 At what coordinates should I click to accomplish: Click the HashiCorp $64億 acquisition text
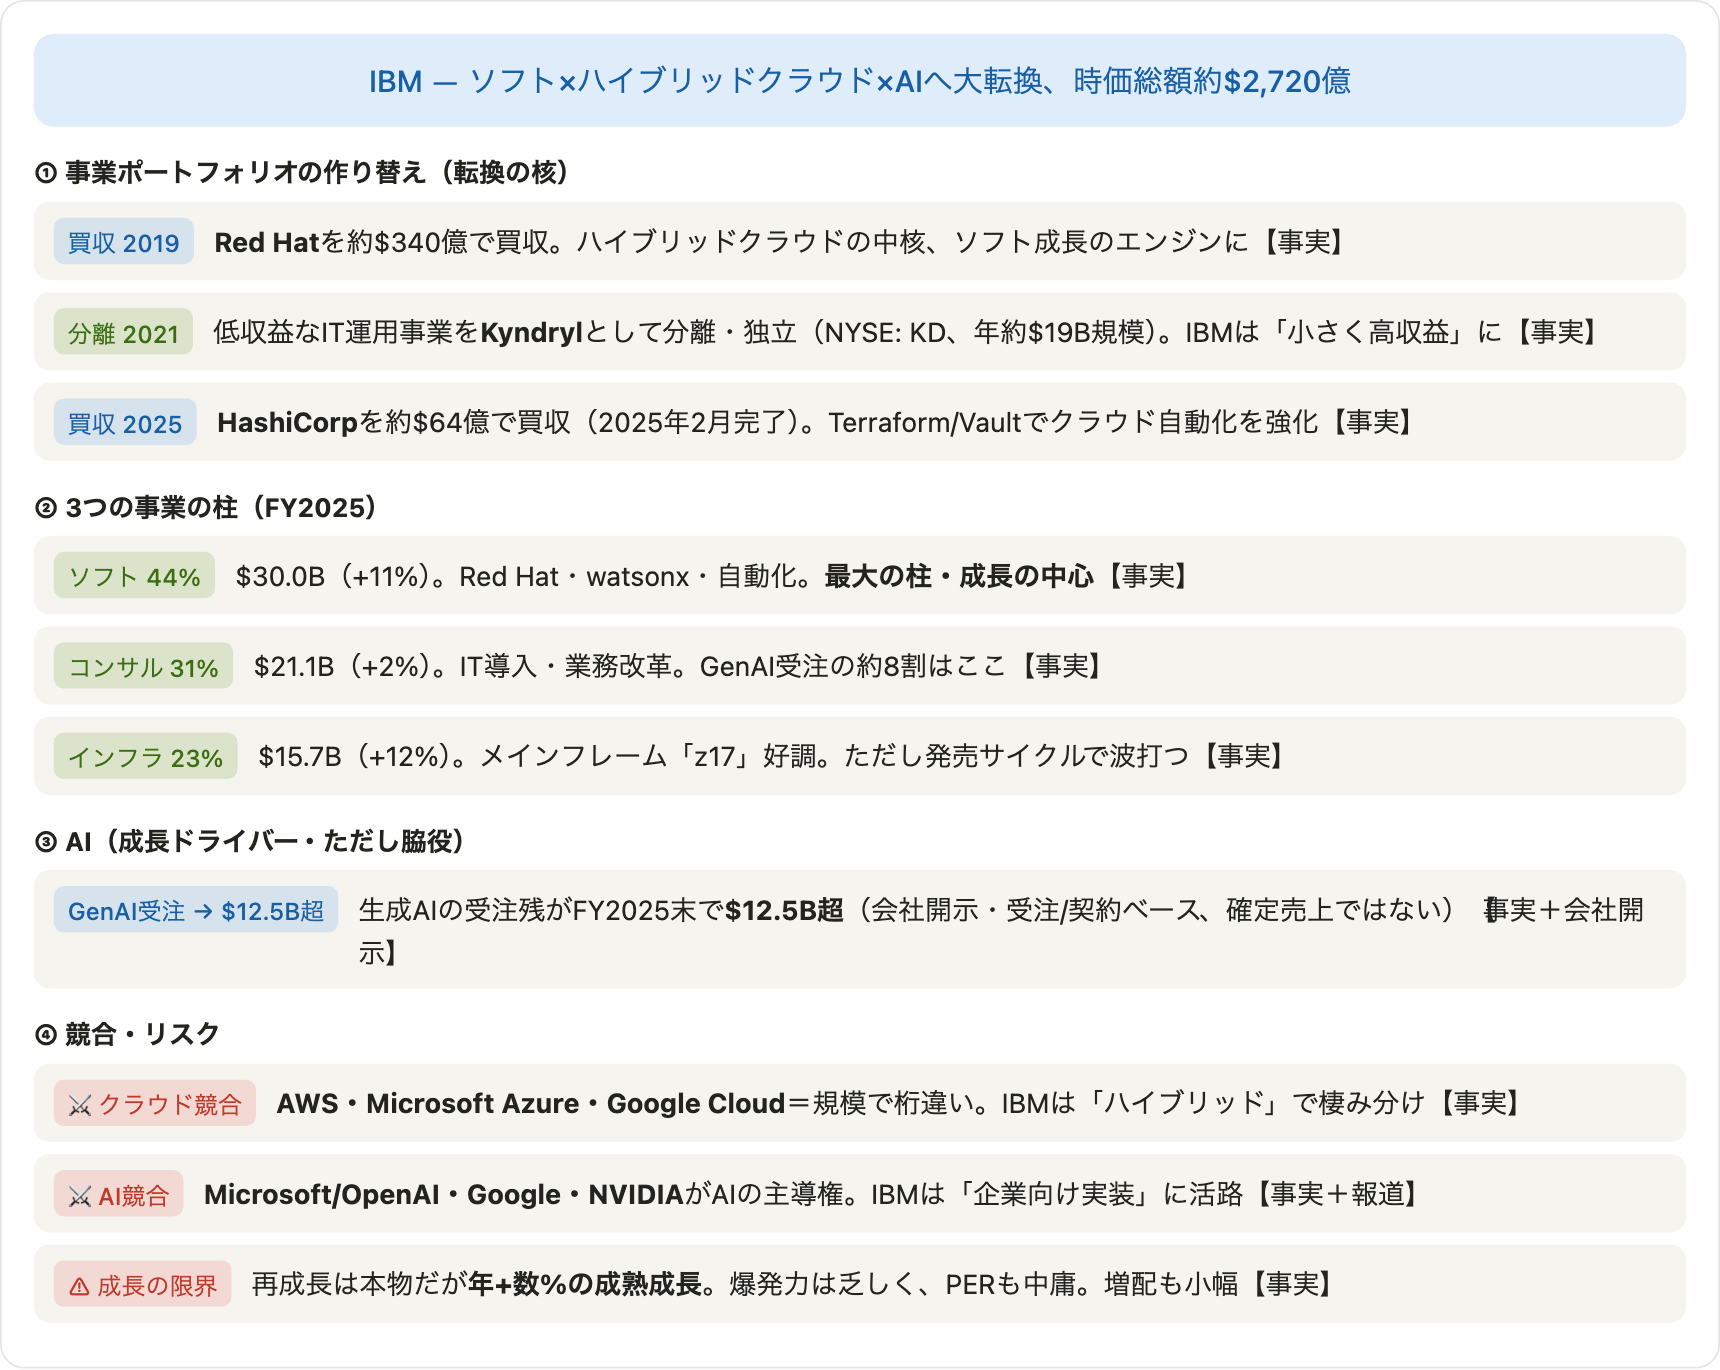[x=817, y=423]
